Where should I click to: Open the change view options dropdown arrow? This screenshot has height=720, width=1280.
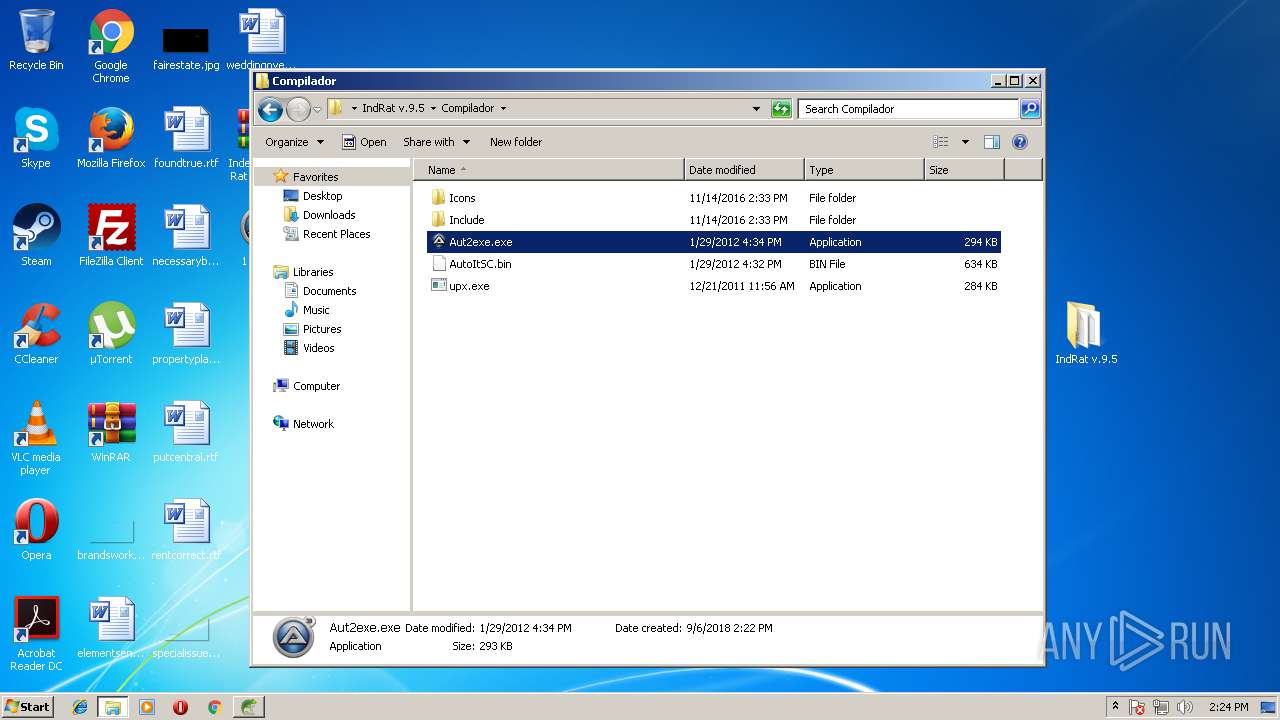click(x=965, y=142)
